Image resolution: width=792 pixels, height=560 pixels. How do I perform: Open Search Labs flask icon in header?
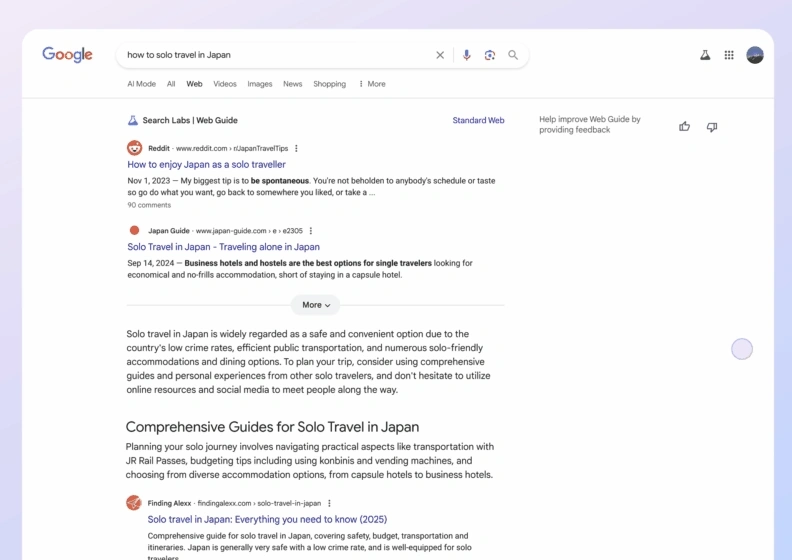(x=705, y=55)
